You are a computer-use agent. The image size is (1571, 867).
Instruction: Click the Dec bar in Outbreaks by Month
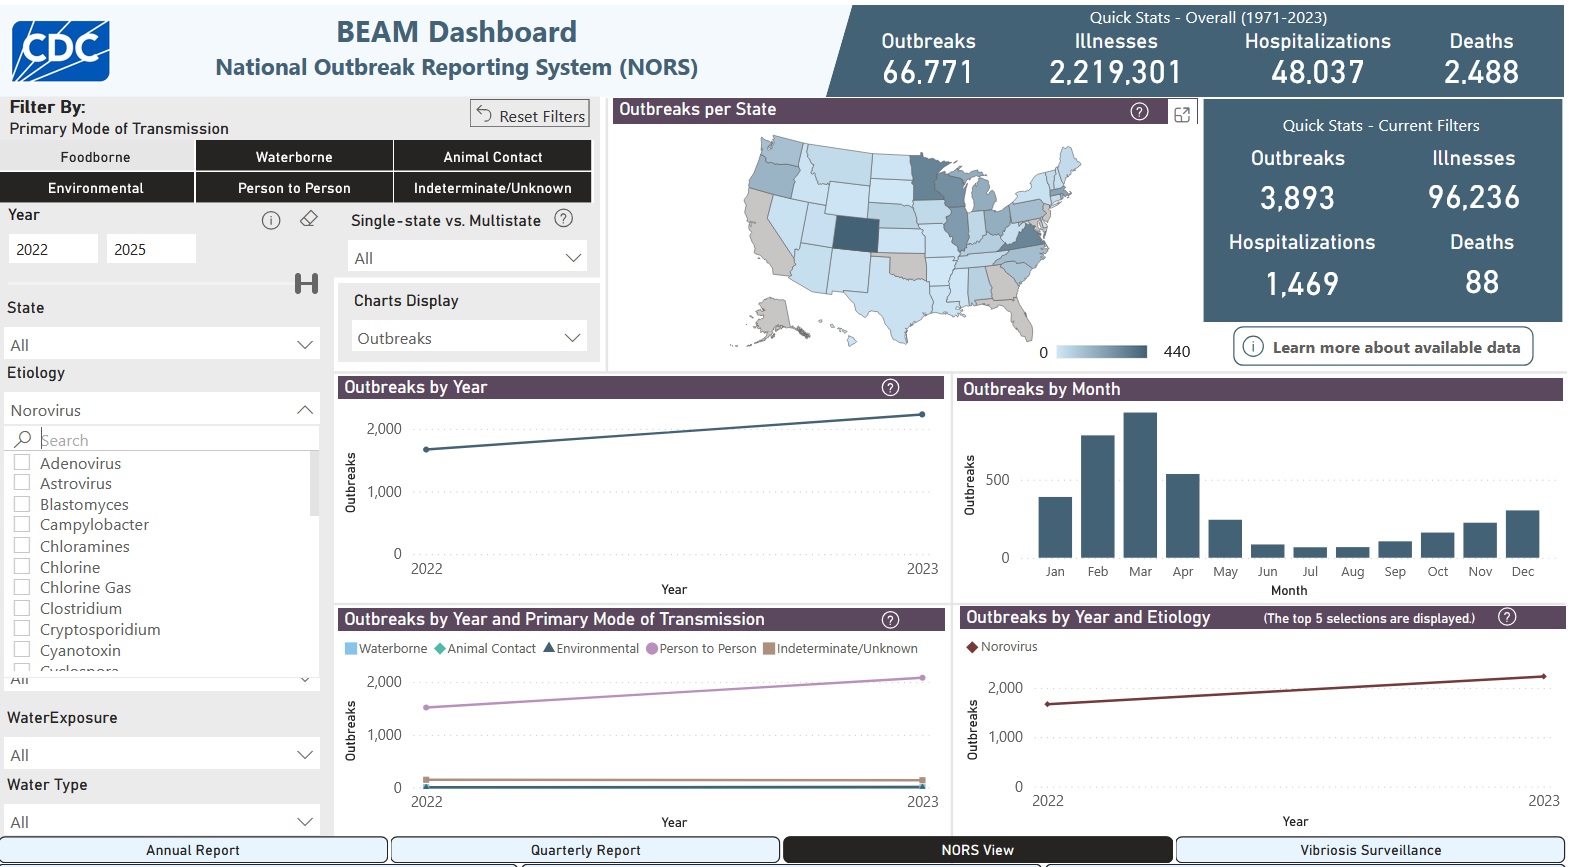click(x=1523, y=534)
